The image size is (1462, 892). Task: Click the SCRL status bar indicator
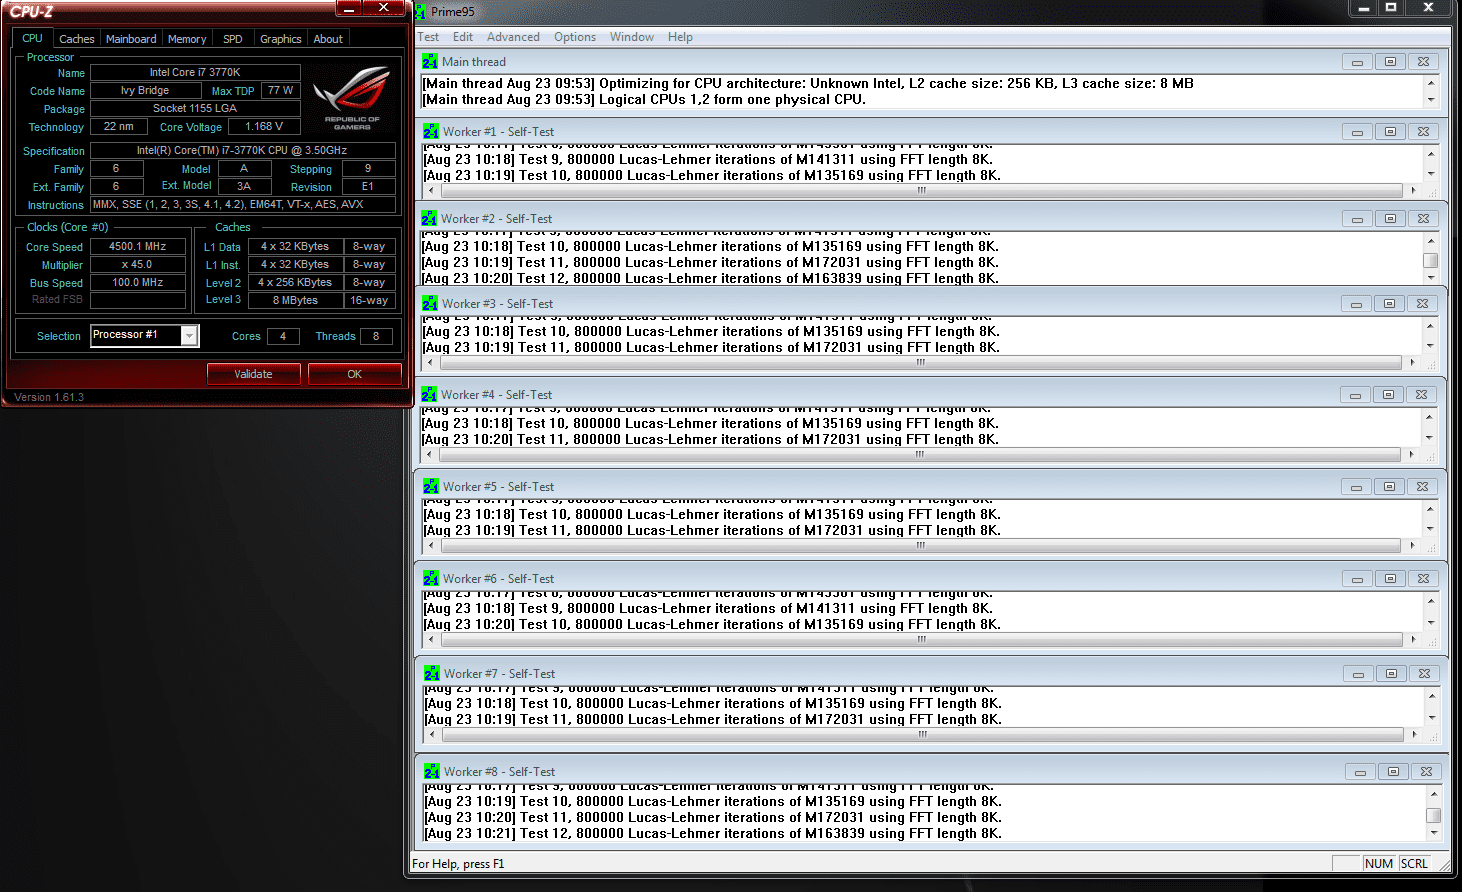pos(1414,864)
